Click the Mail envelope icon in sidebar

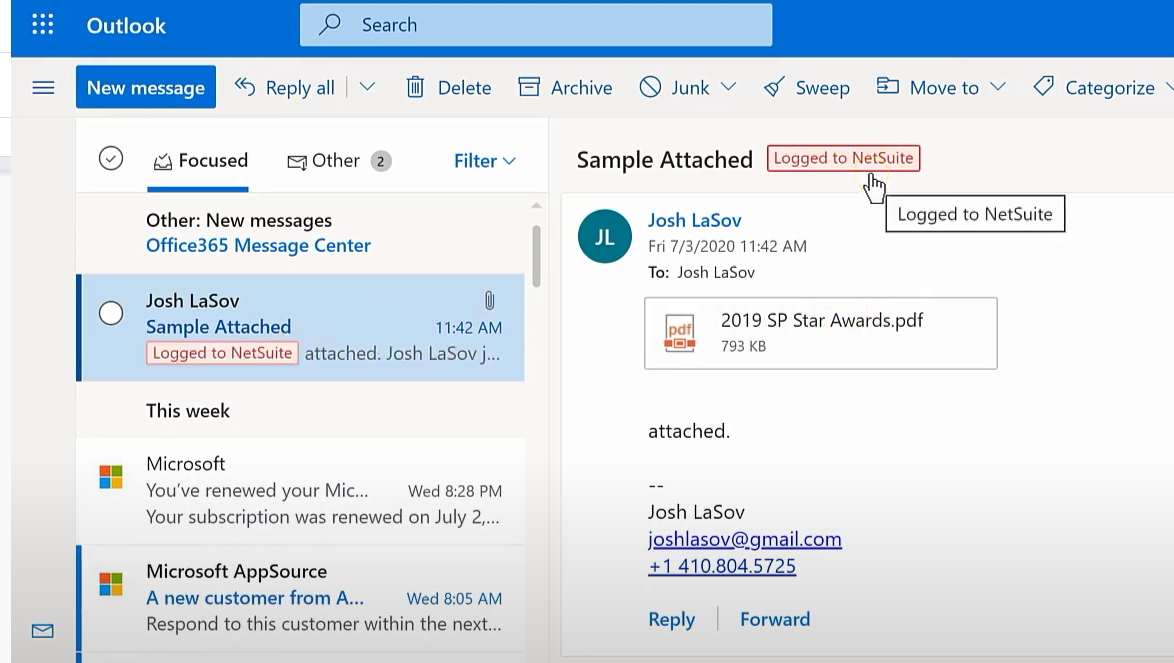tap(43, 631)
